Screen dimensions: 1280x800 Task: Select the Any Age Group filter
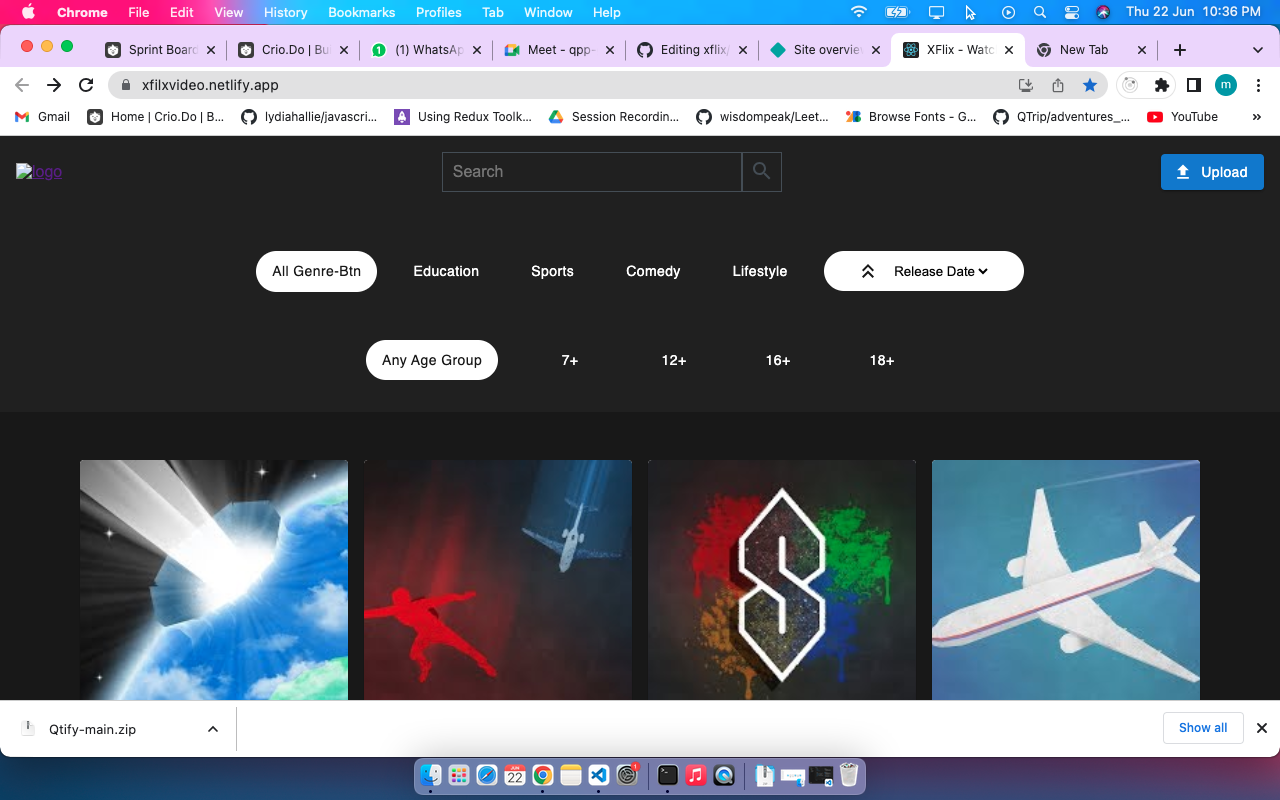[x=432, y=360]
